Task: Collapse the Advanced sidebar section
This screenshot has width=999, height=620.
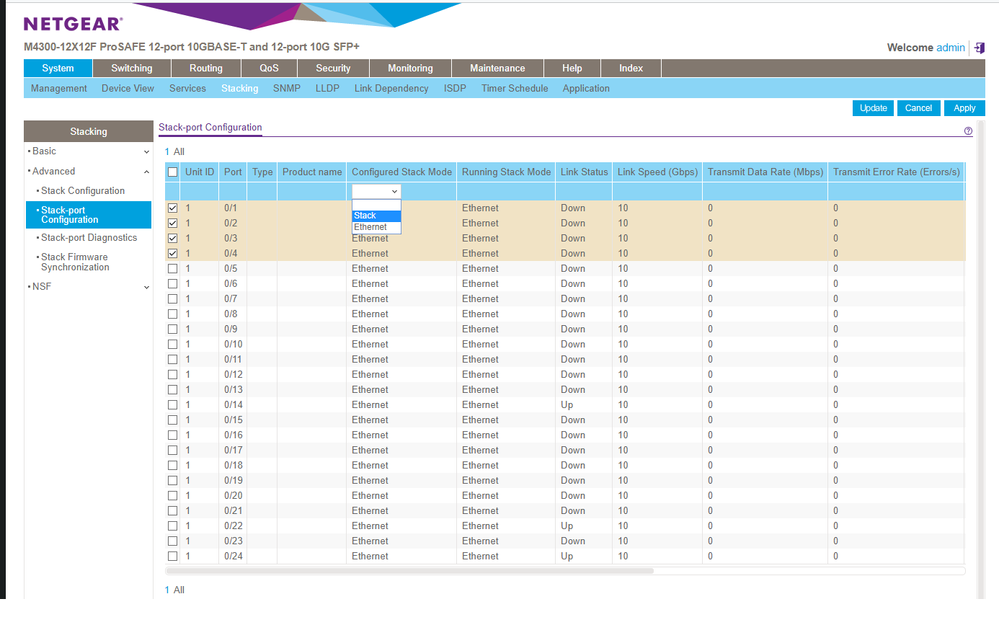Action: tap(89, 171)
